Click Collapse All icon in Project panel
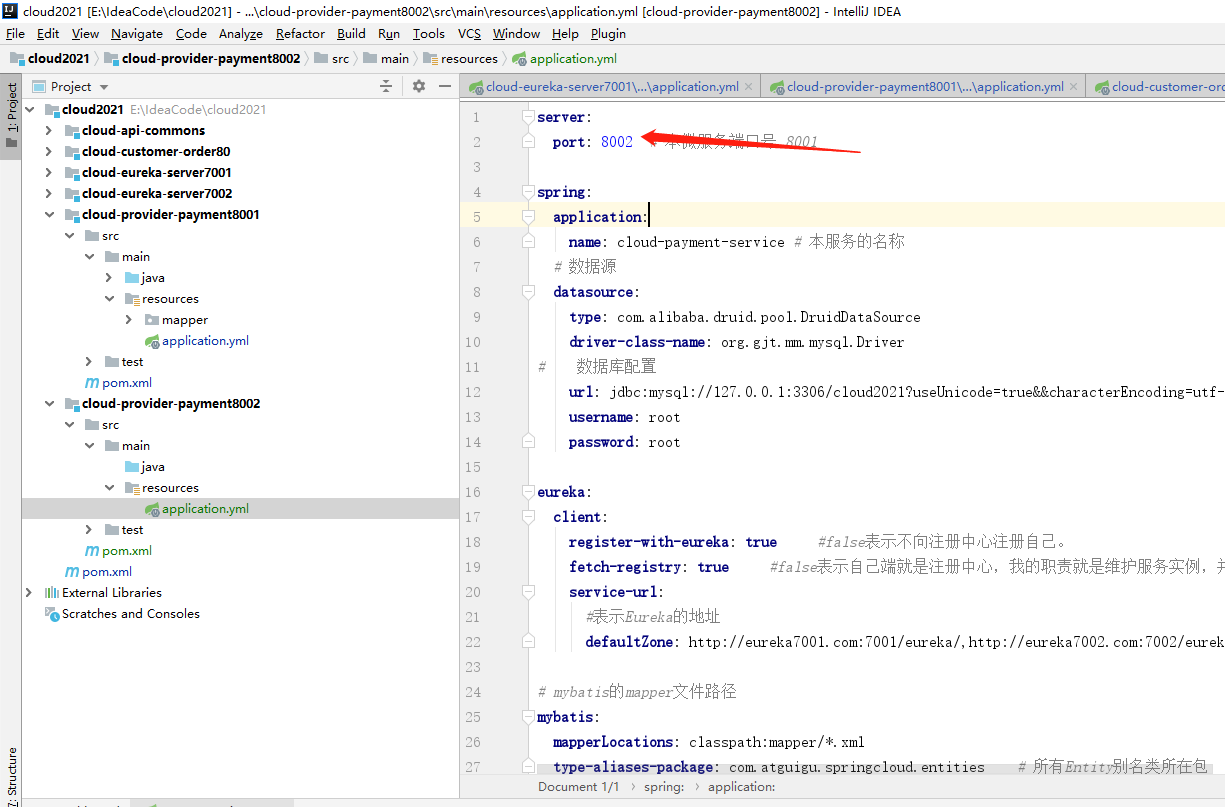Image resolution: width=1225 pixels, height=807 pixels. [x=386, y=87]
